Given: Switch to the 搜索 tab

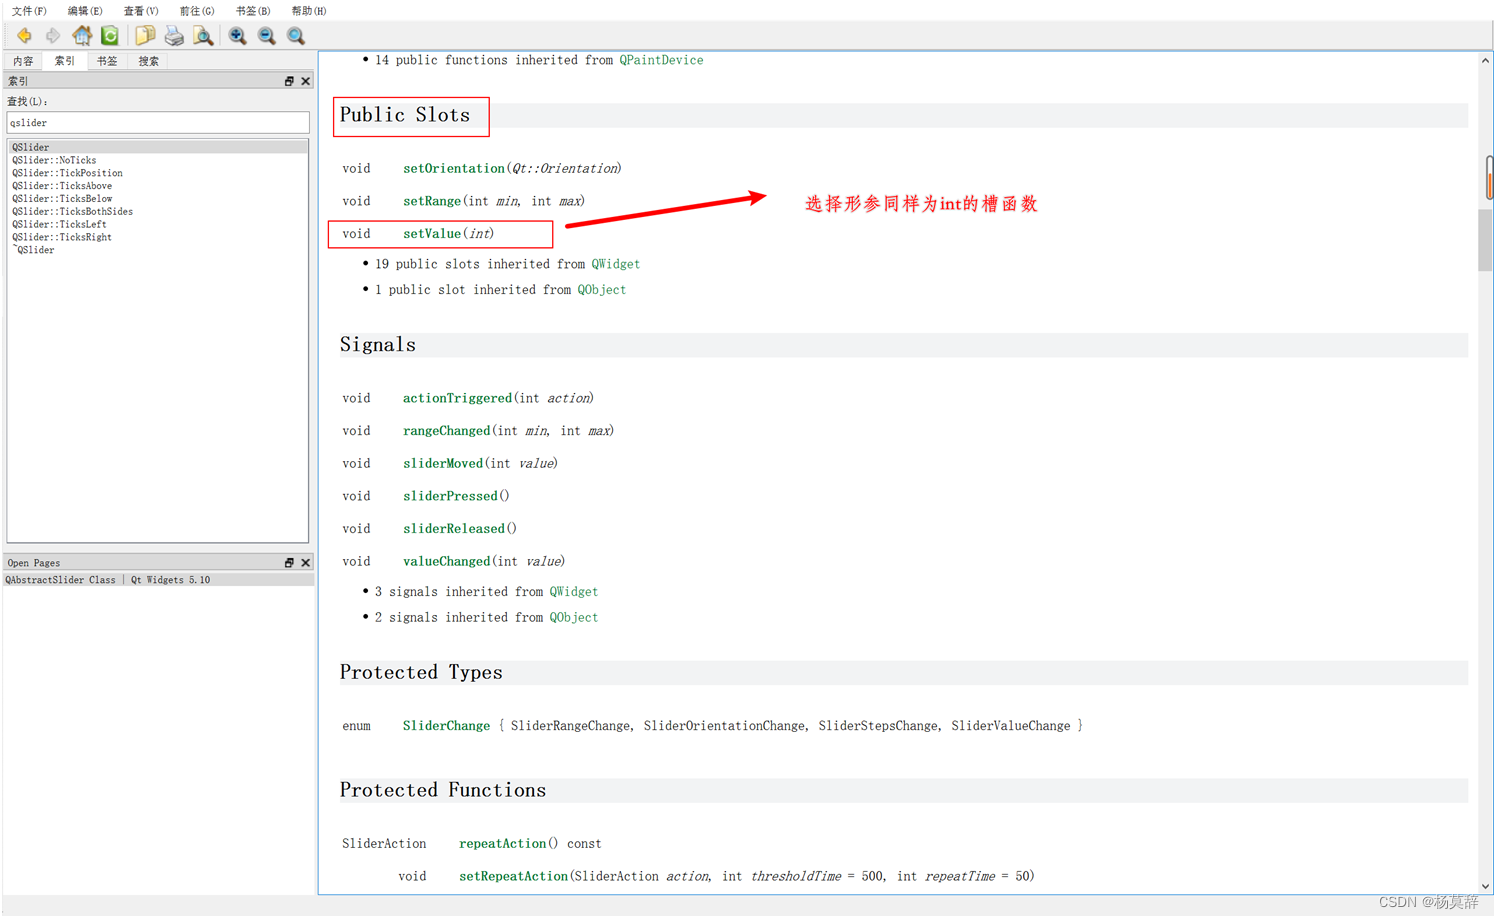Looking at the screenshot, I should click(149, 61).
